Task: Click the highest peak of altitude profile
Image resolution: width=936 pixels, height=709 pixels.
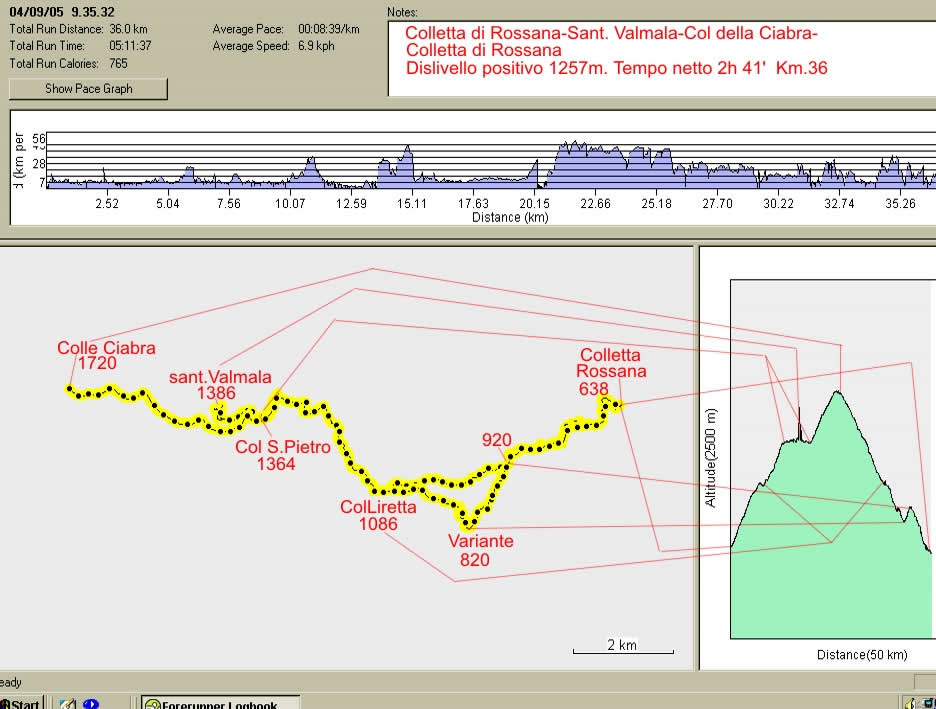Action: pos(838,391)
